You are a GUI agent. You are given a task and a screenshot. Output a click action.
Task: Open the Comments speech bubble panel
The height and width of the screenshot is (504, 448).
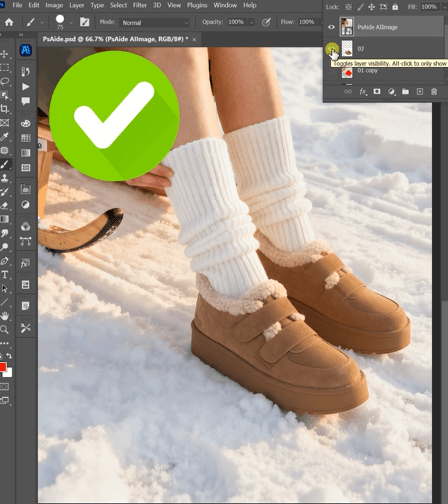click(25, 101)
